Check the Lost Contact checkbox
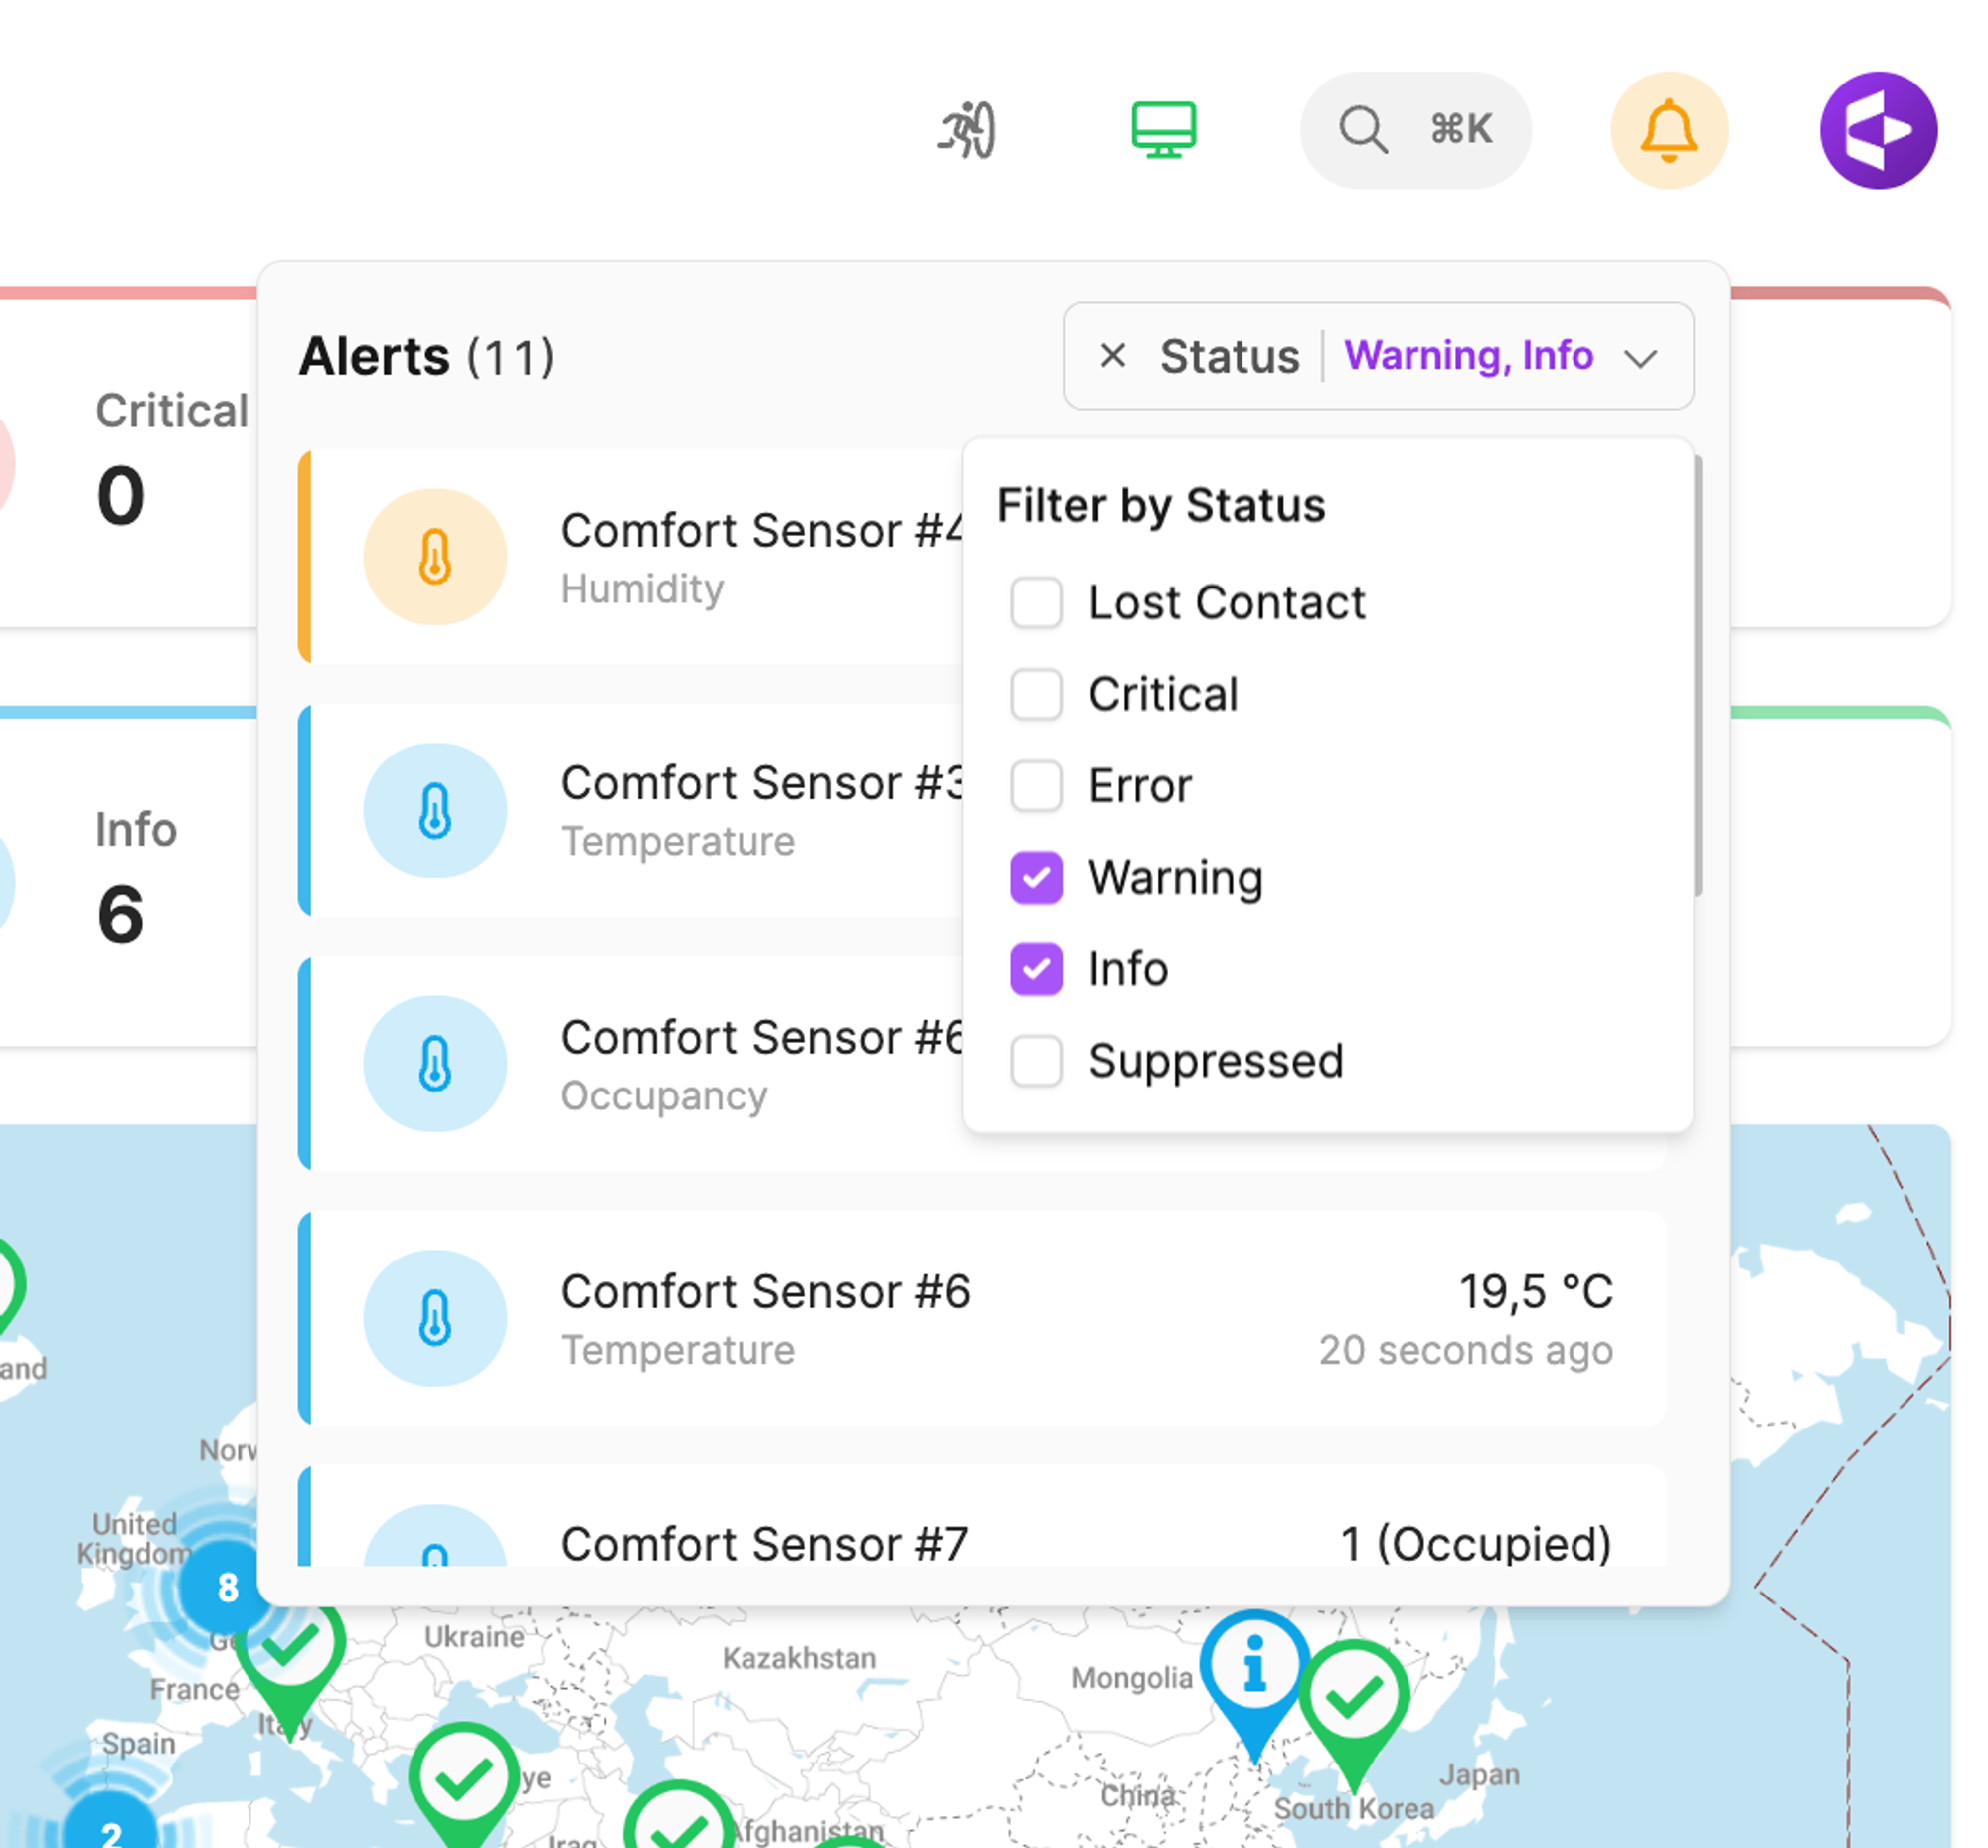The image size is (1988, 1848). 1036,603
